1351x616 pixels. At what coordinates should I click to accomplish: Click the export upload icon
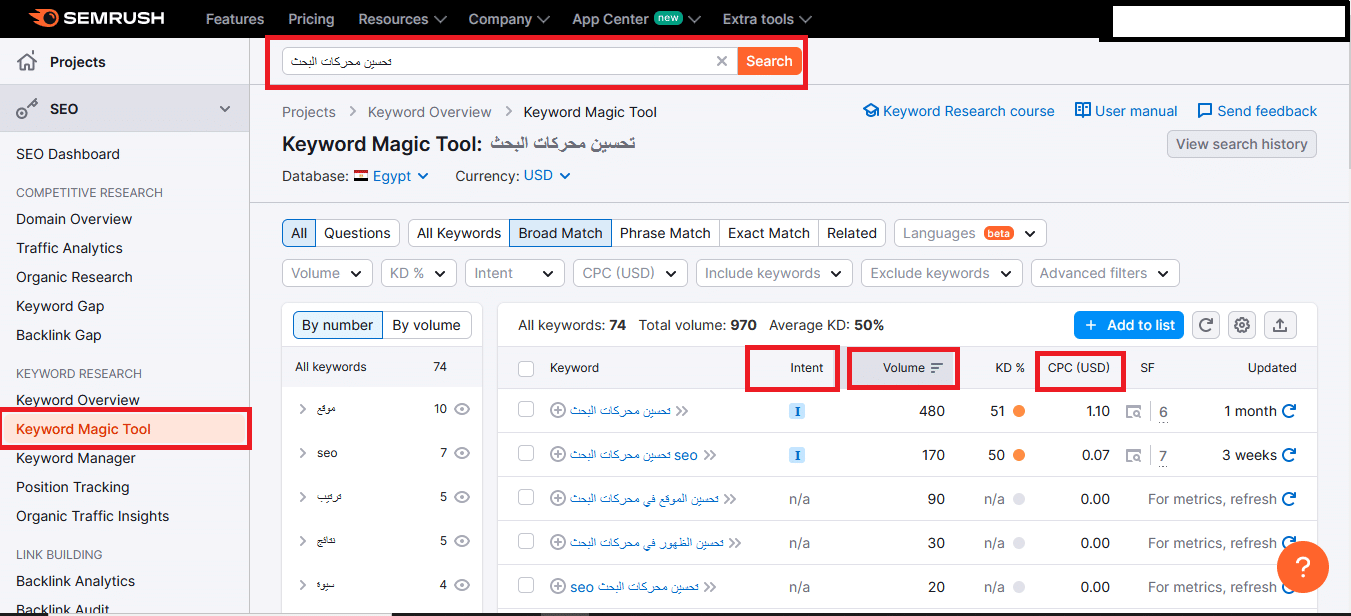point(1280,325)
